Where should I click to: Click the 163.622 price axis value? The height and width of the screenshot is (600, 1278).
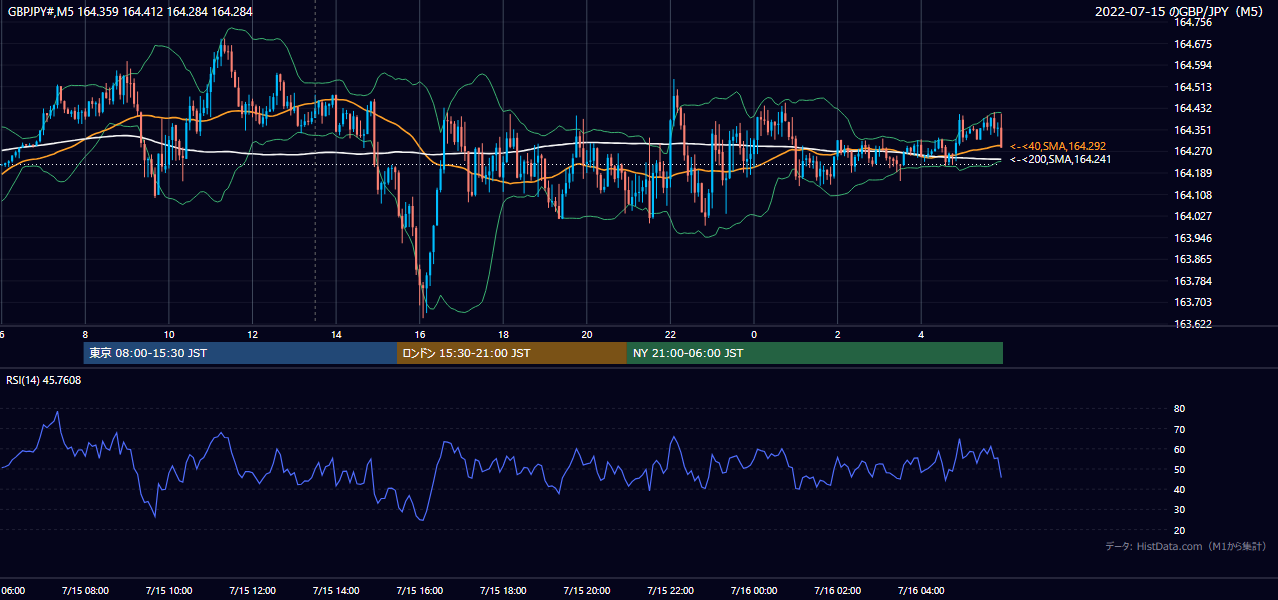pos(1193,324)
